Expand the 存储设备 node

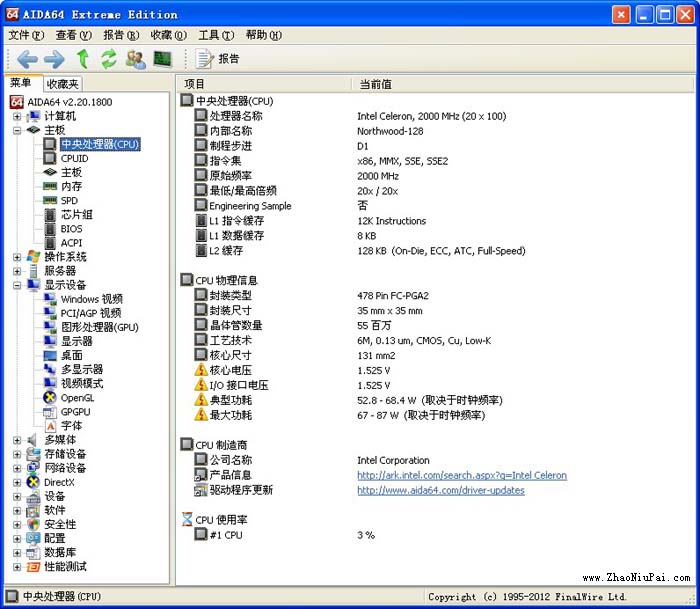[x=17, y=455]
